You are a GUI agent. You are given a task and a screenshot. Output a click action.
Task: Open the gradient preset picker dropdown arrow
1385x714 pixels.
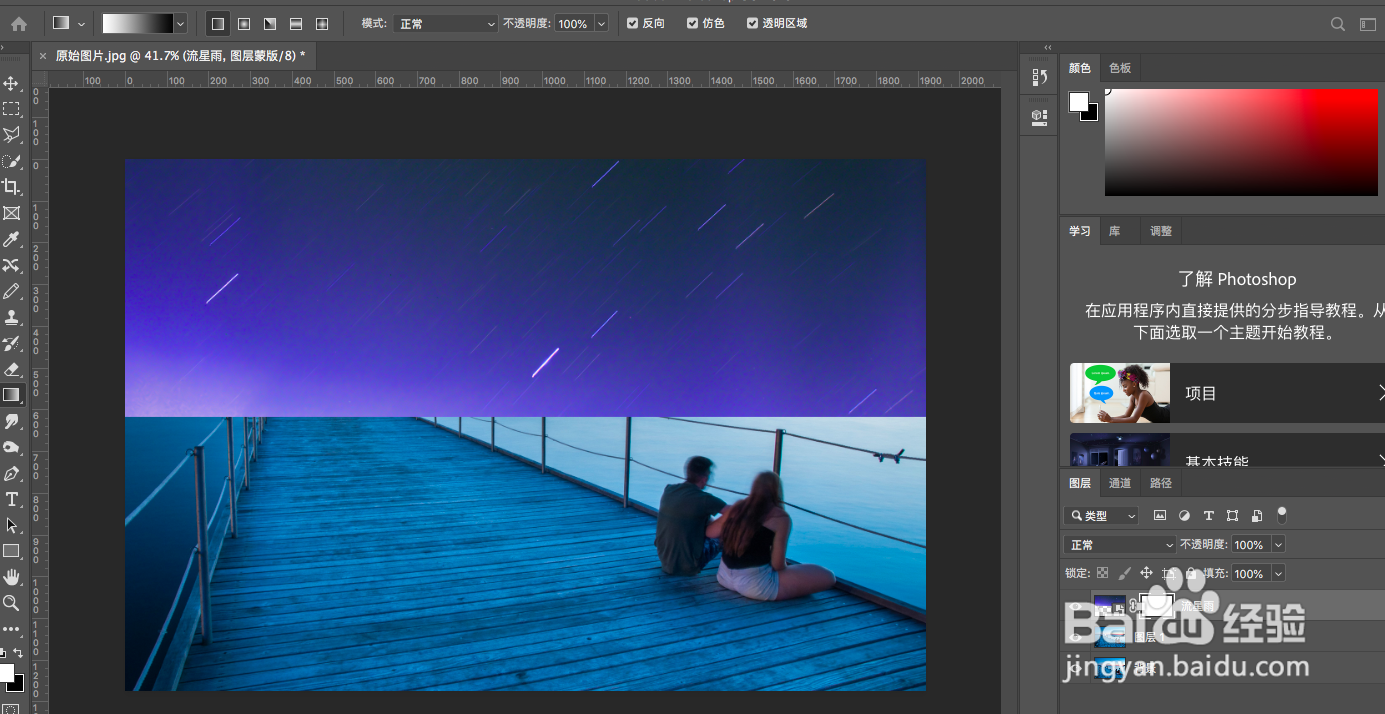coord(180,23)
